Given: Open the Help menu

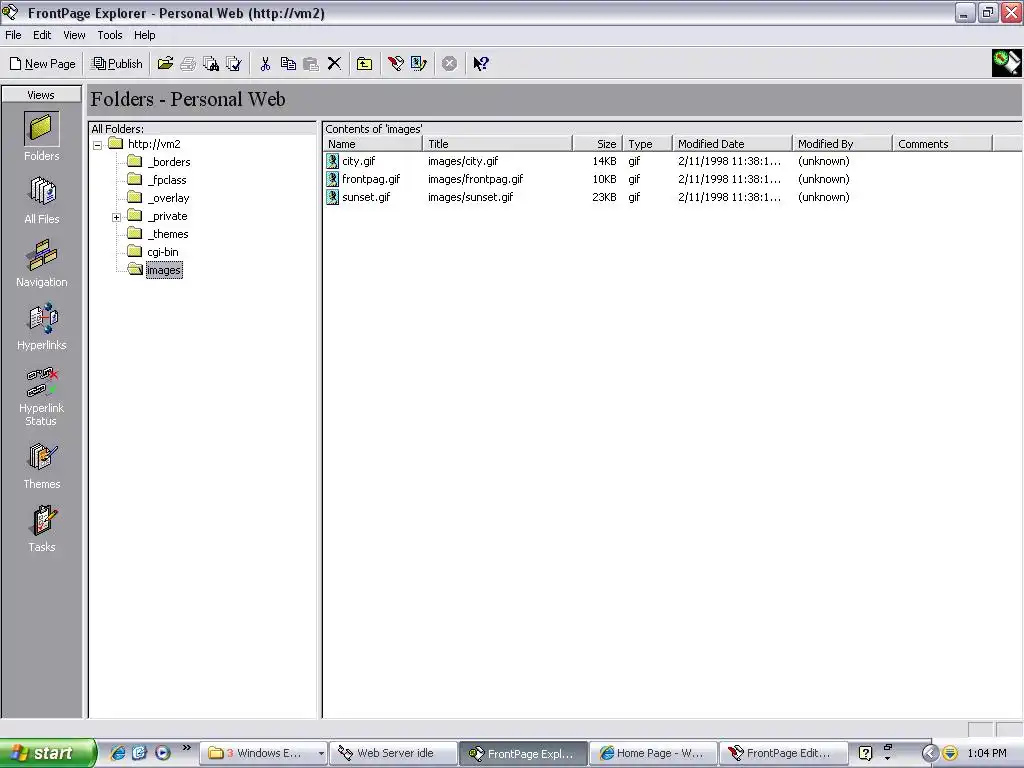Looking at the screenshot, I should click(144, 35).
